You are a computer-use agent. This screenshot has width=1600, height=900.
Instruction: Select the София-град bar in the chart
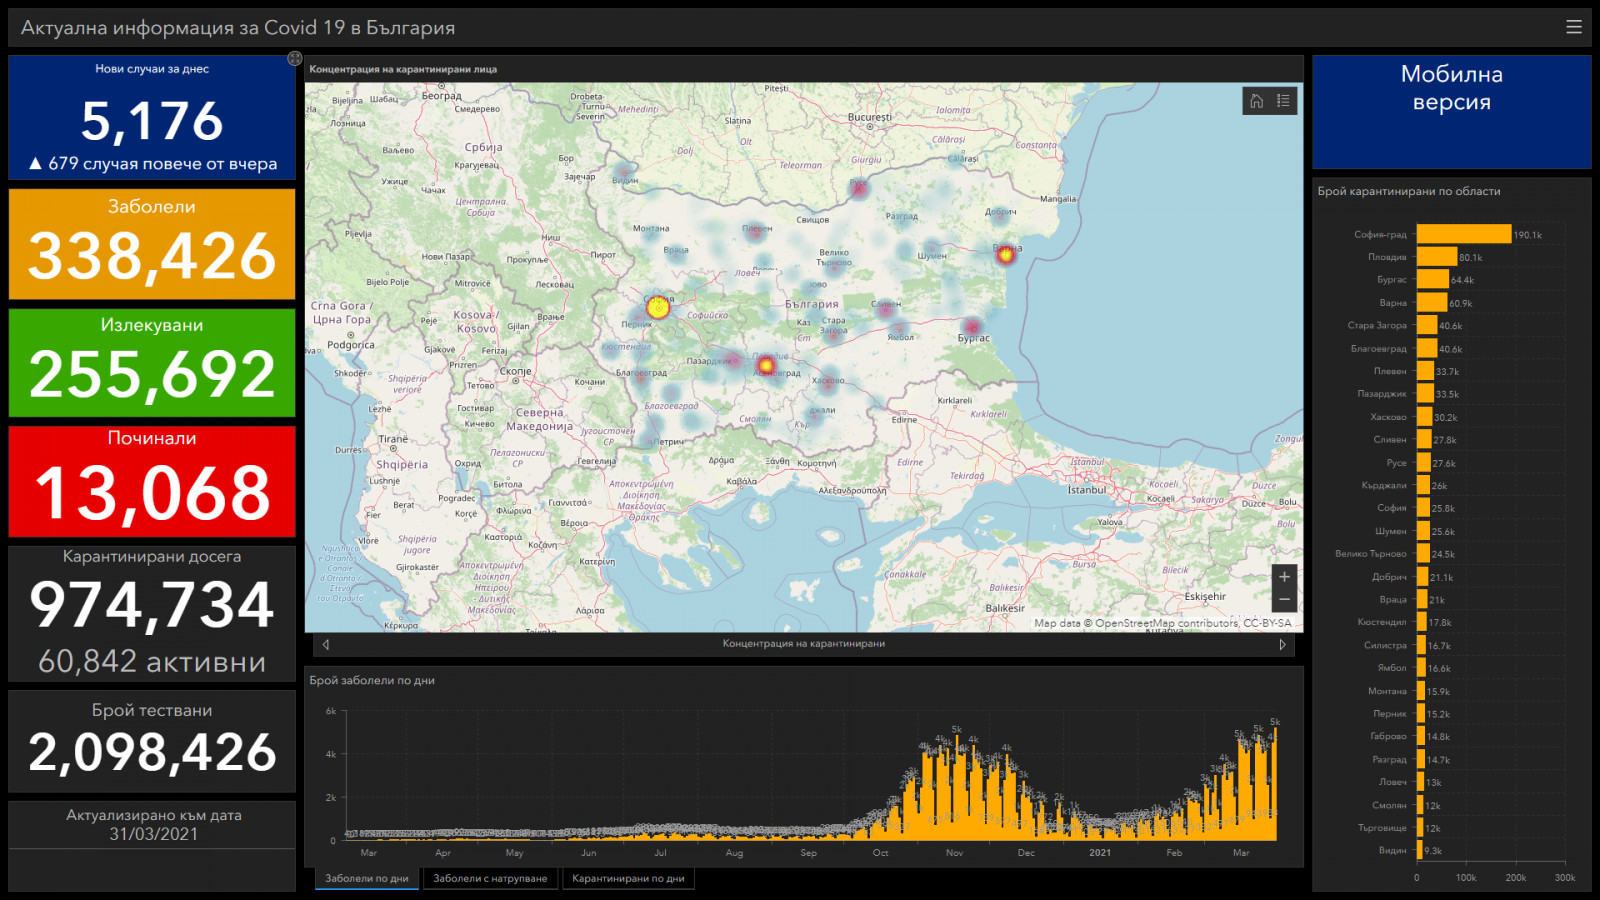[x=1463, y=234]
